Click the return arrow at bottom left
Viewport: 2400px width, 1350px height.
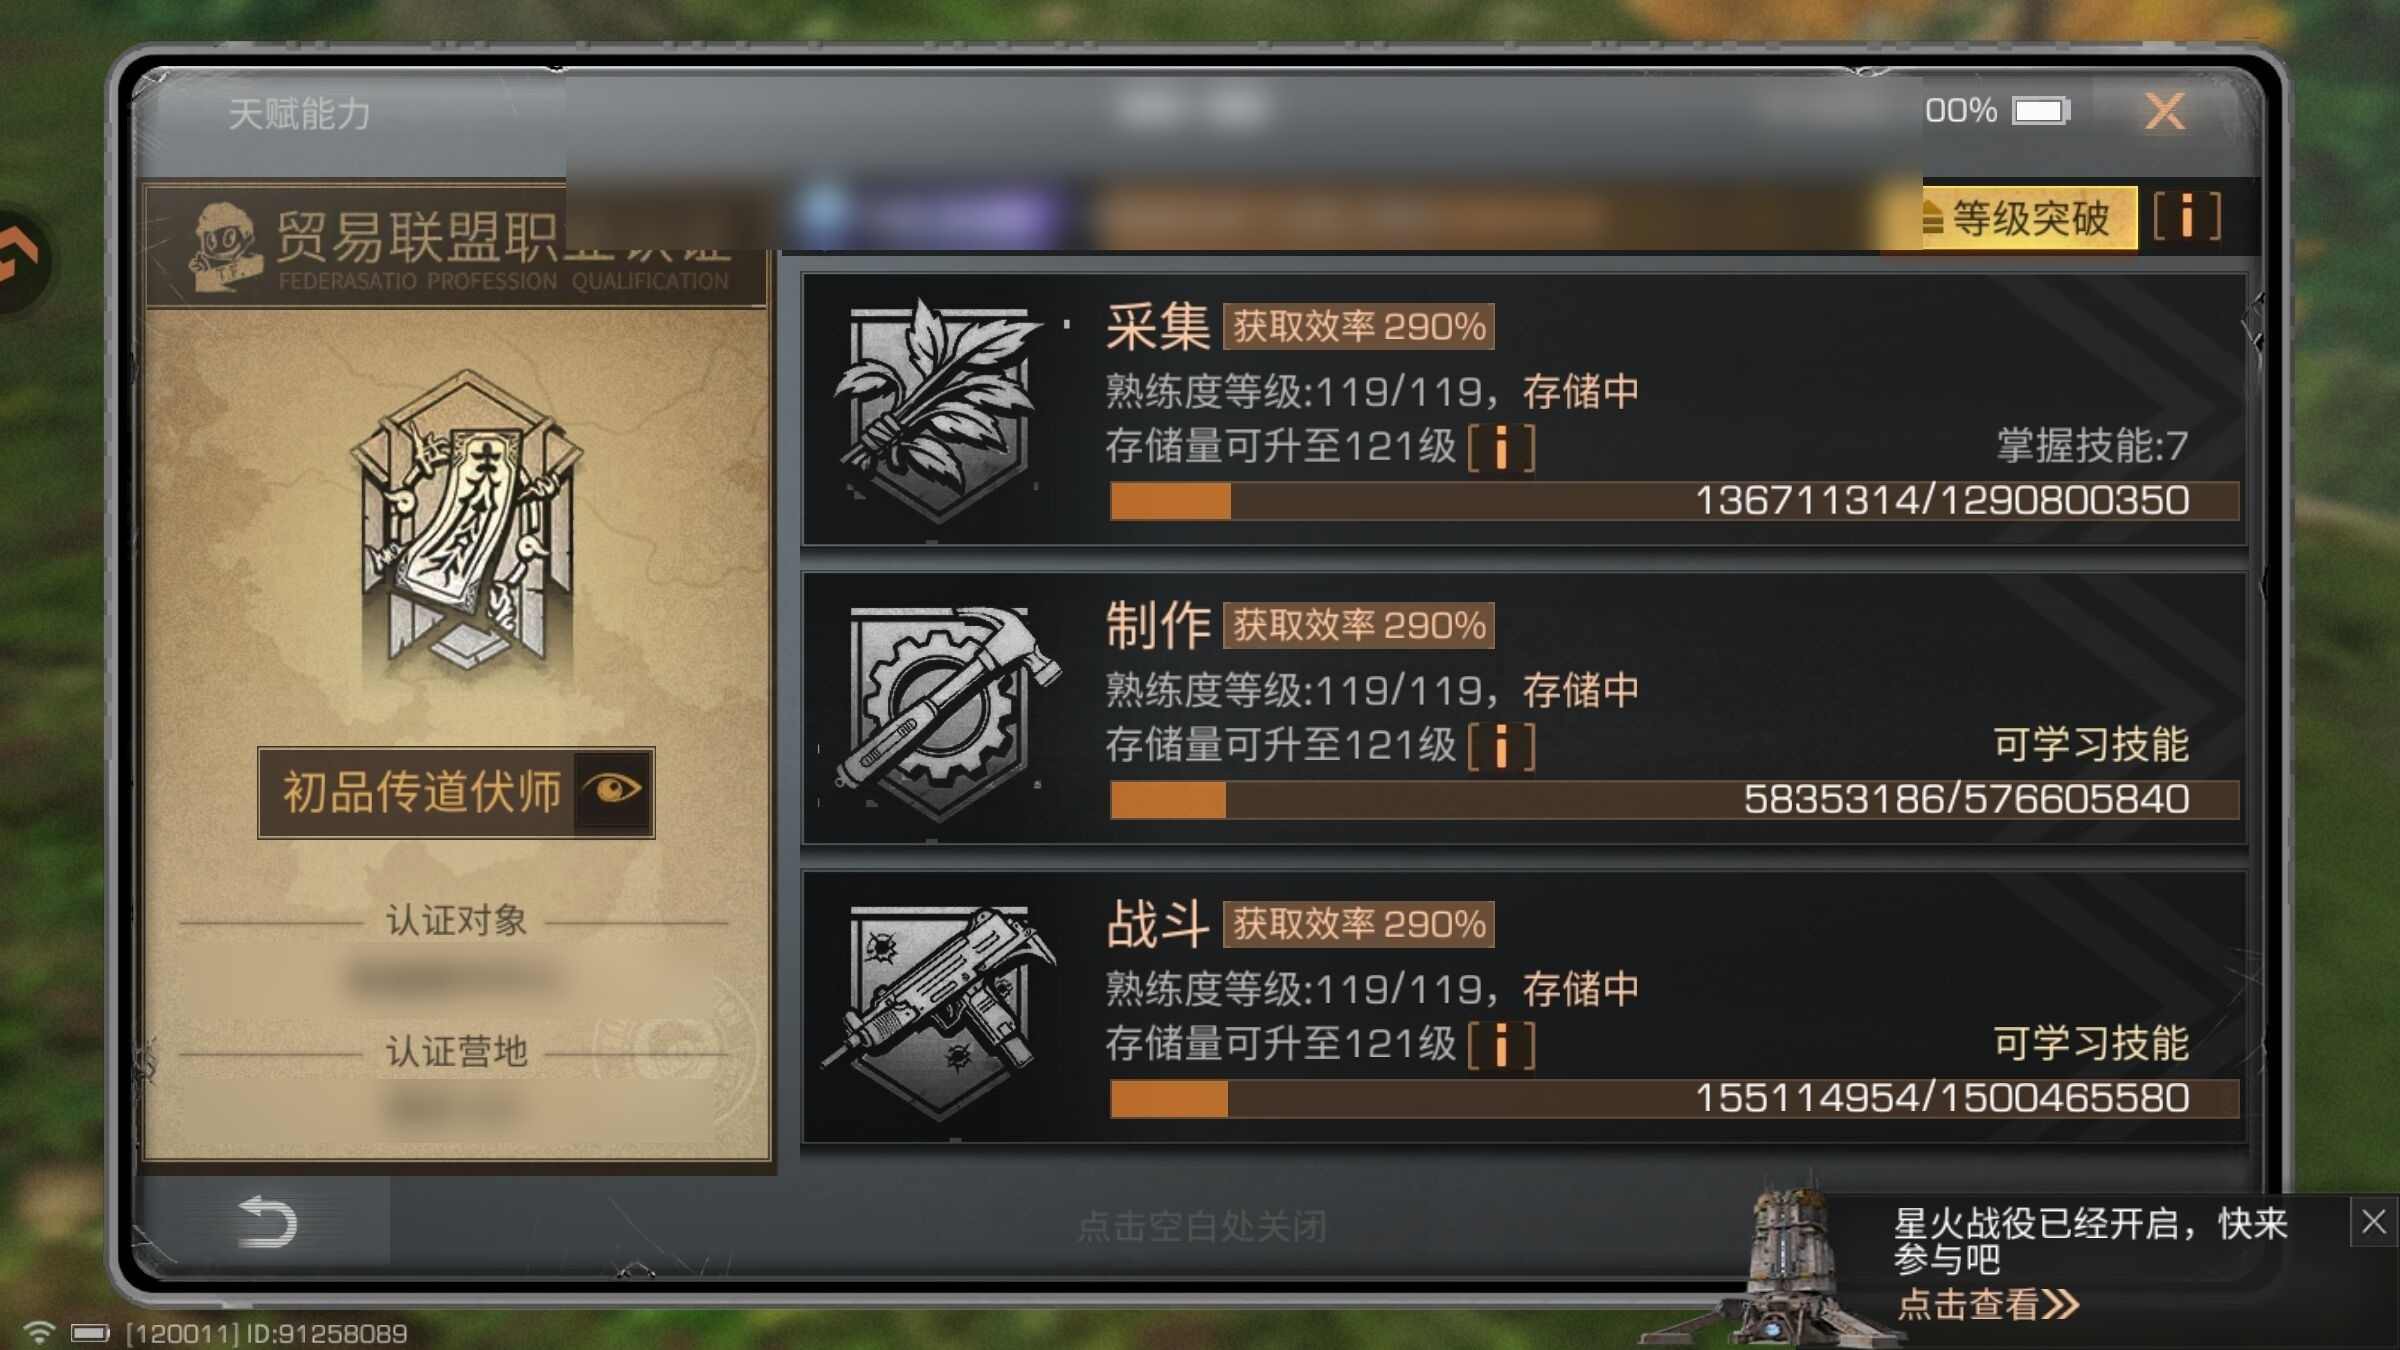(x=266, y=1222)
